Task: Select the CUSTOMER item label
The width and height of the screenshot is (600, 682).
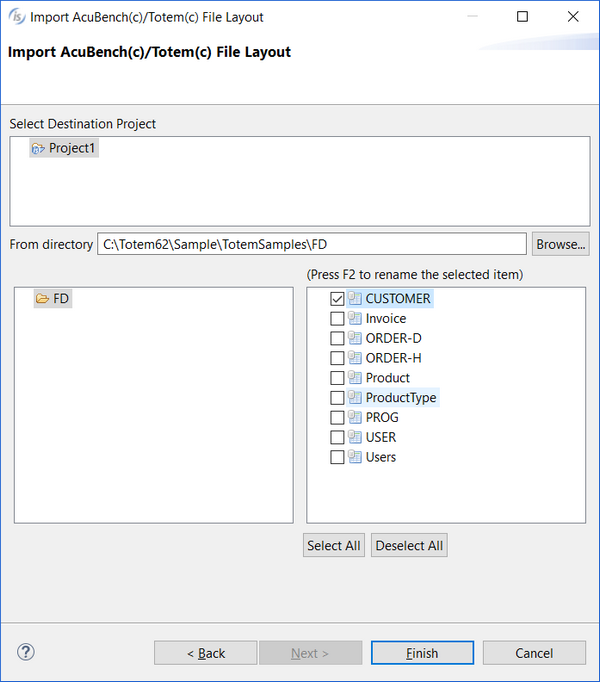Action: (x=398, y=299)
